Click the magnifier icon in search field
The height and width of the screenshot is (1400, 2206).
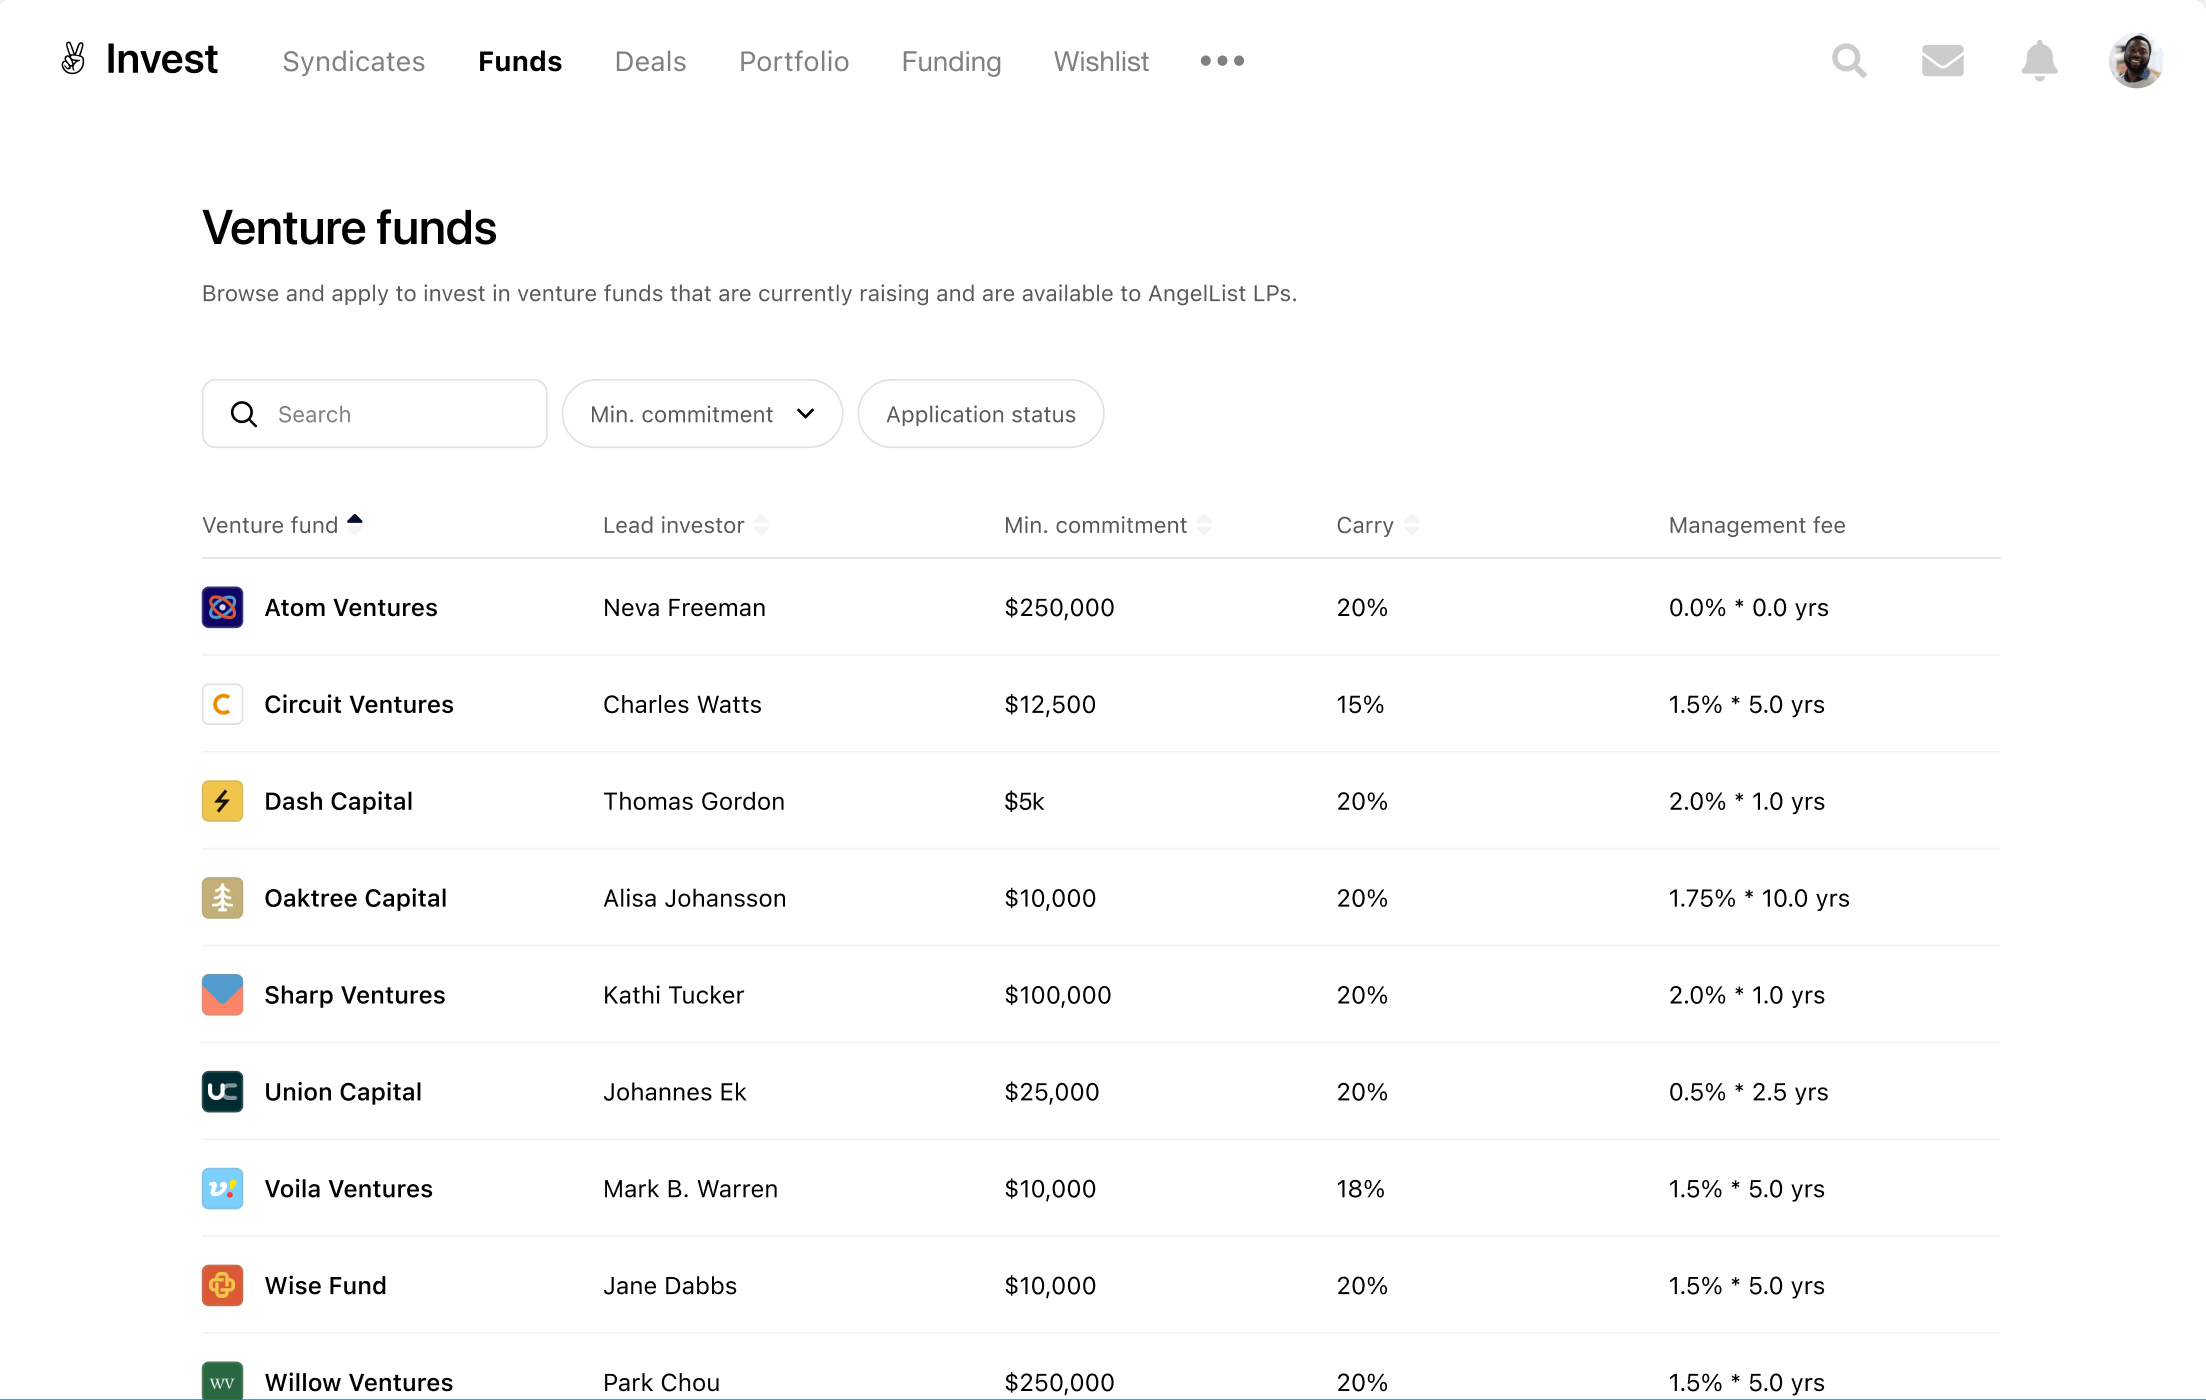tap(244, 414)
